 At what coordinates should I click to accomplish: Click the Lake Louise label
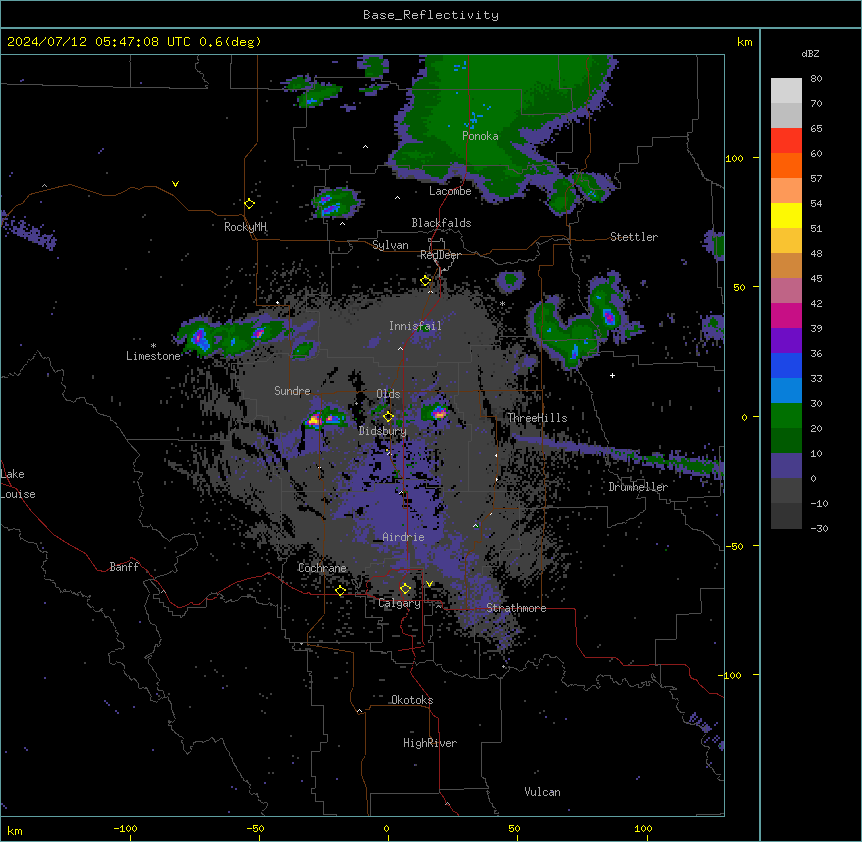[x=18, y=484]
